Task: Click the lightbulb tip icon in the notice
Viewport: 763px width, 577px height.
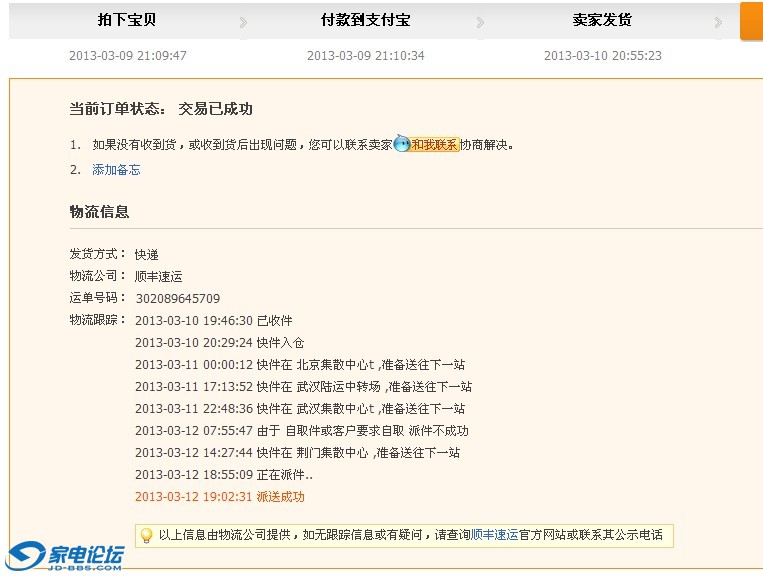Action: (146, 535)
